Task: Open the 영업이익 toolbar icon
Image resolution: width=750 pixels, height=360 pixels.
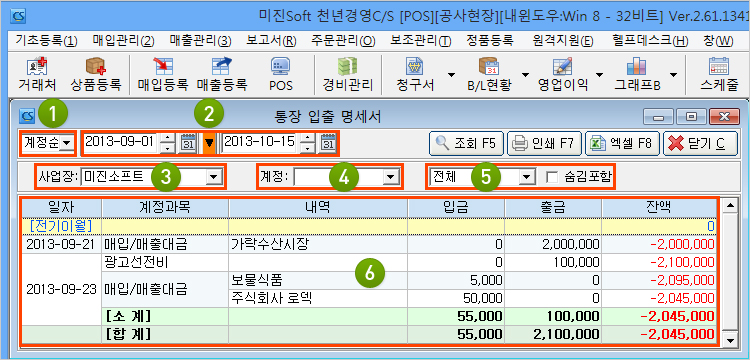Action: coord(562,75)
